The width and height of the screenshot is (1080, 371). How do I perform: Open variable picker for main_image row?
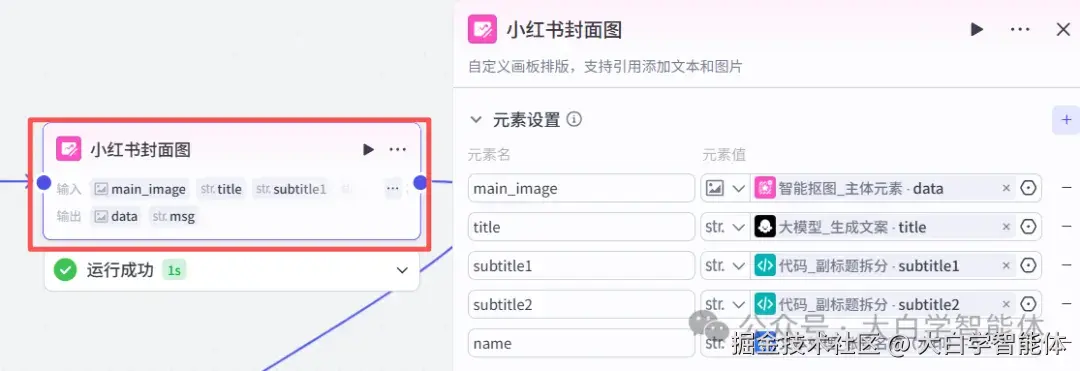pyautogui.click(x=1028, y=188)
